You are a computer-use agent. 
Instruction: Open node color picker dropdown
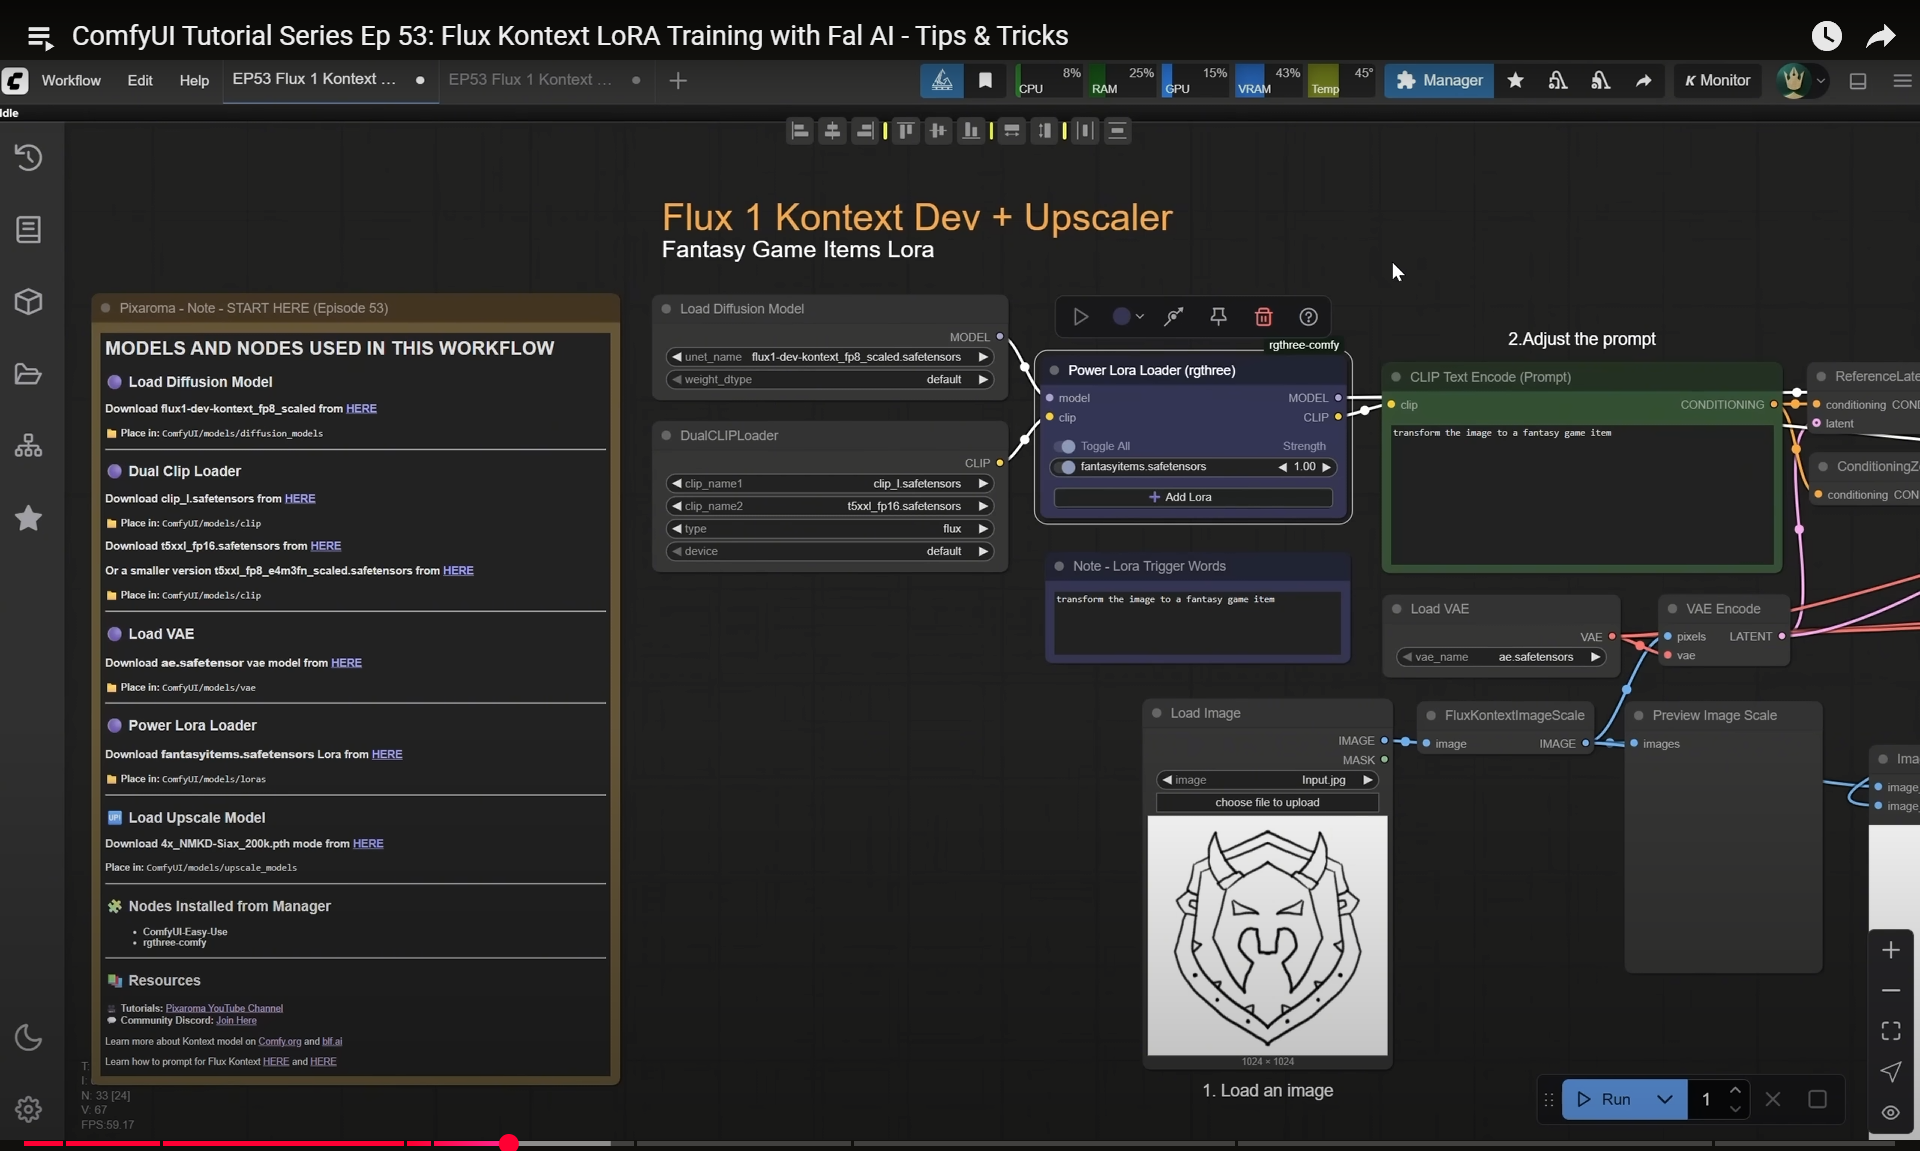click(x=1128, y=317)
